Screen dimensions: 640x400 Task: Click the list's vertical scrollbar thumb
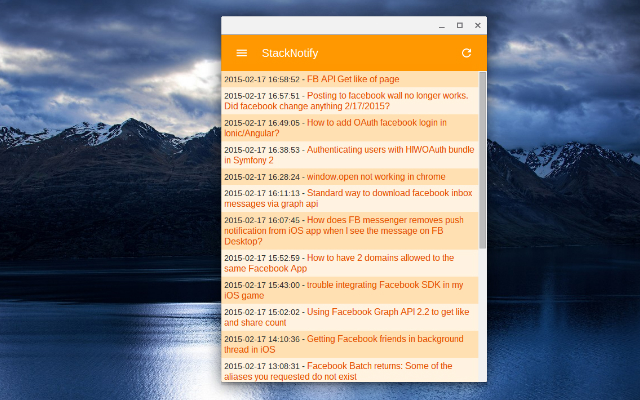482,160
